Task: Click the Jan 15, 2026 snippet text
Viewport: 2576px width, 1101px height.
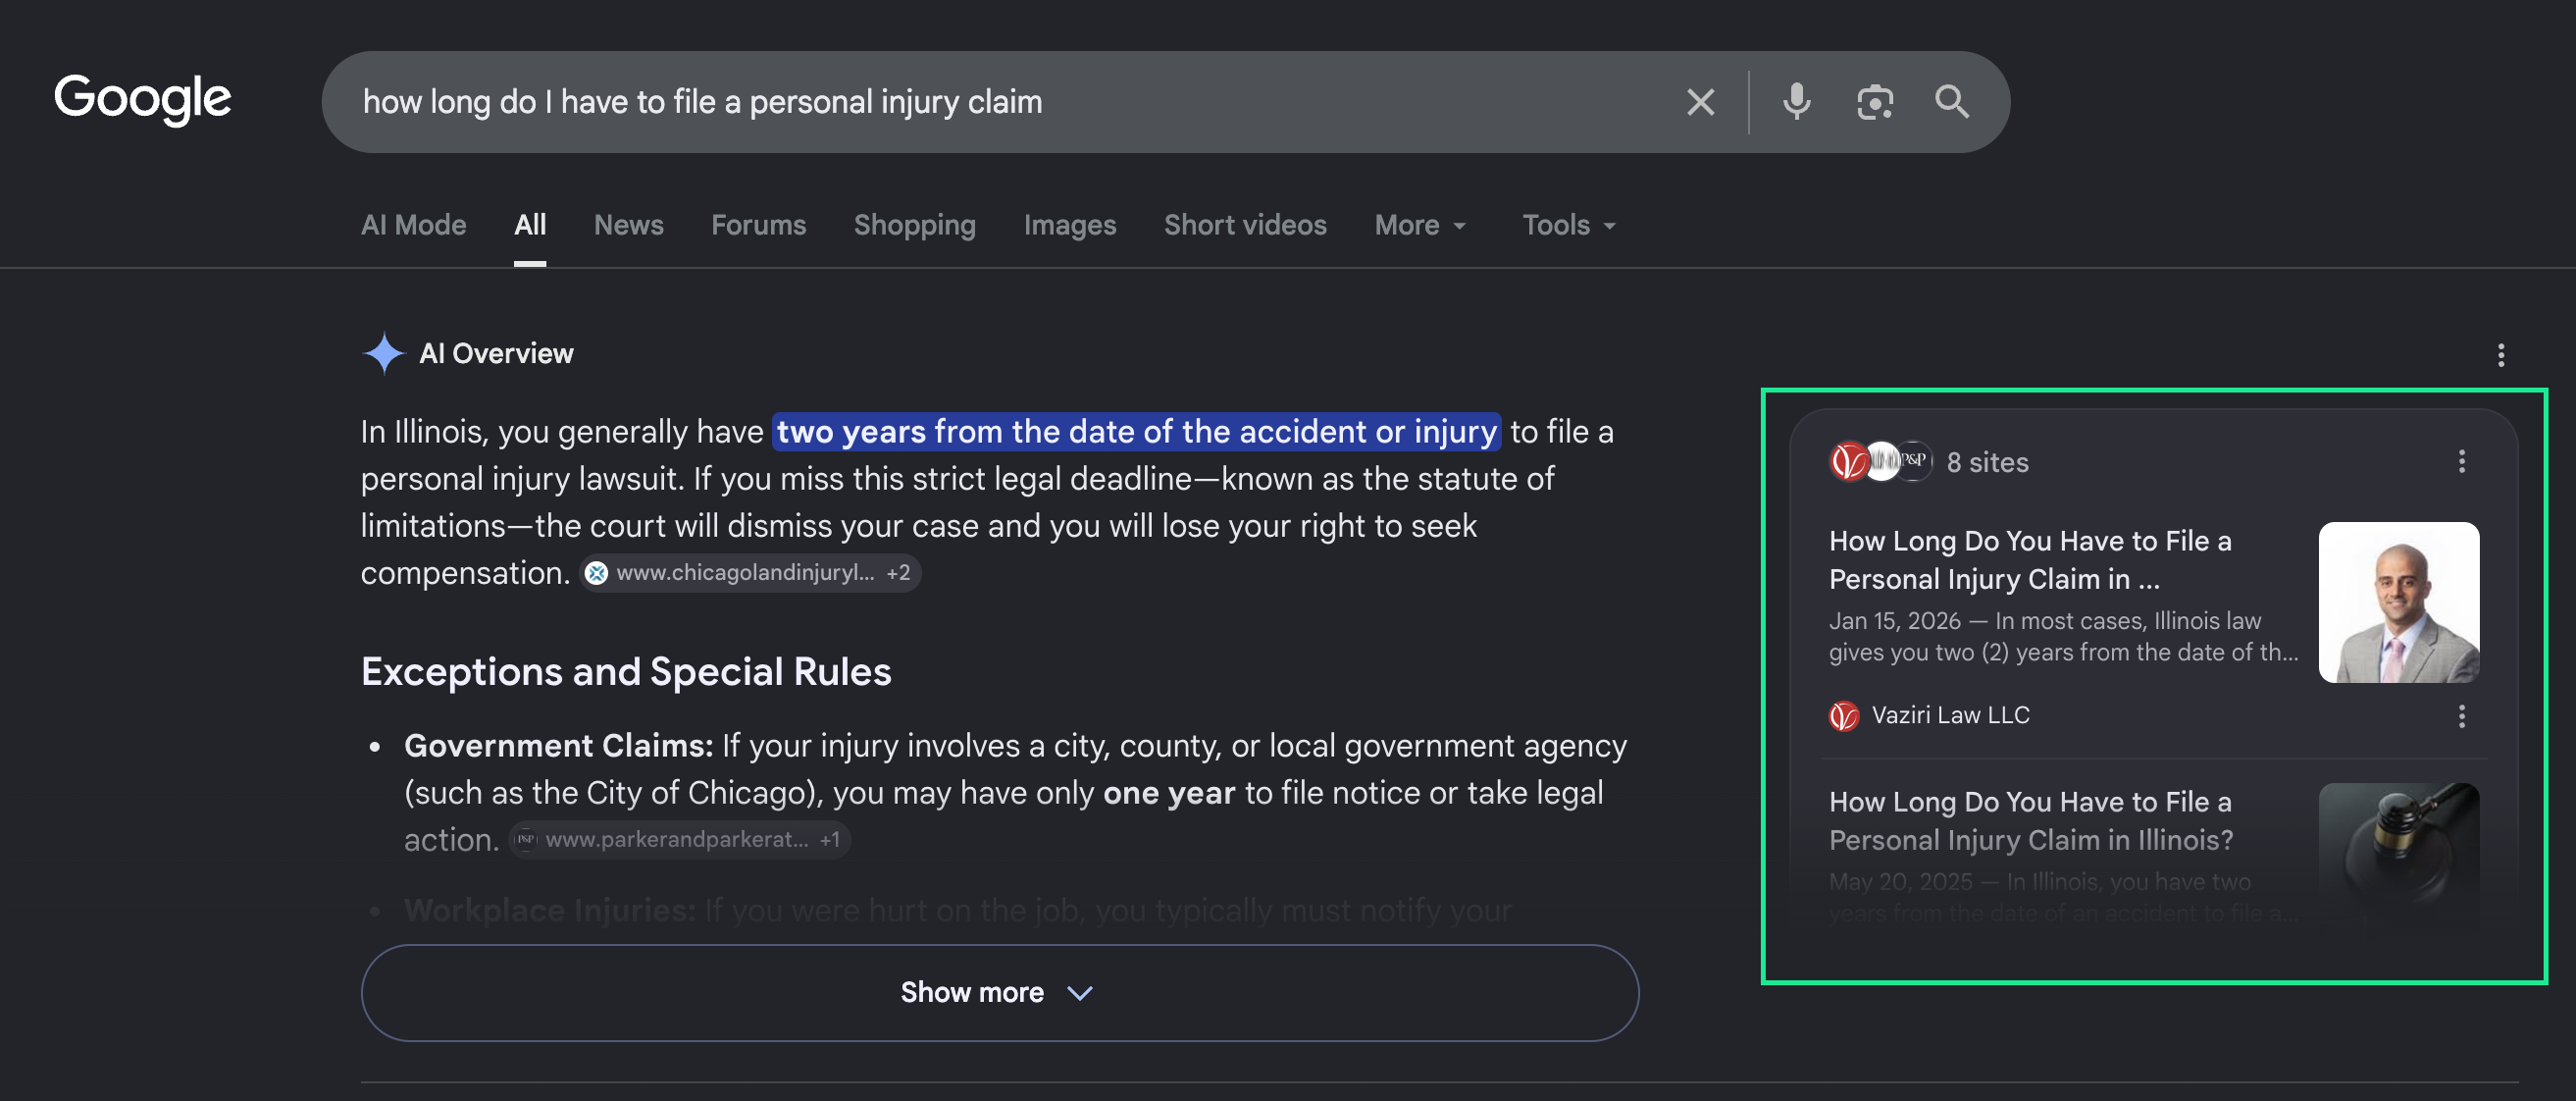Action: 2062,636
